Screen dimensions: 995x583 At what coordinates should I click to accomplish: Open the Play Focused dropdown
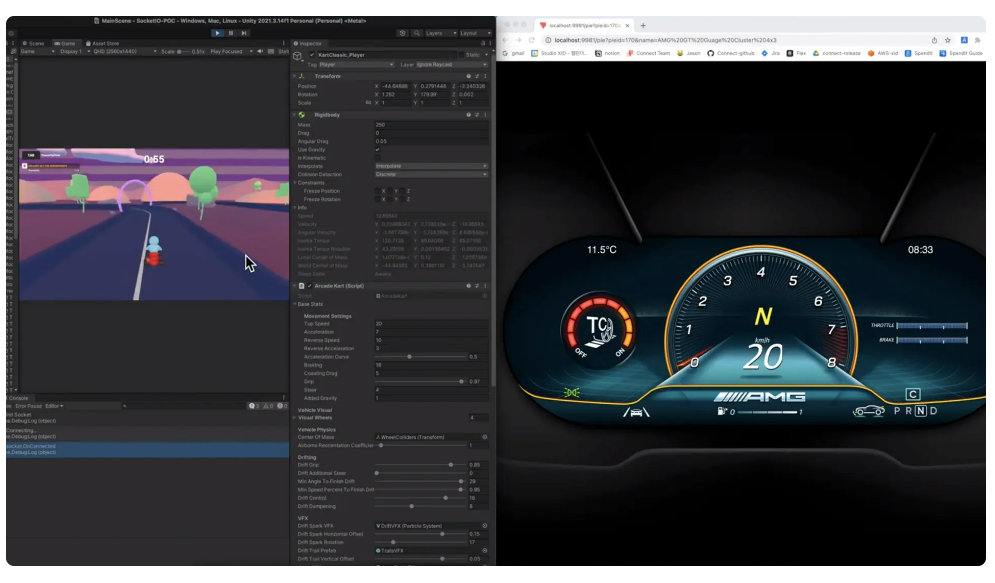pos(231,51)
